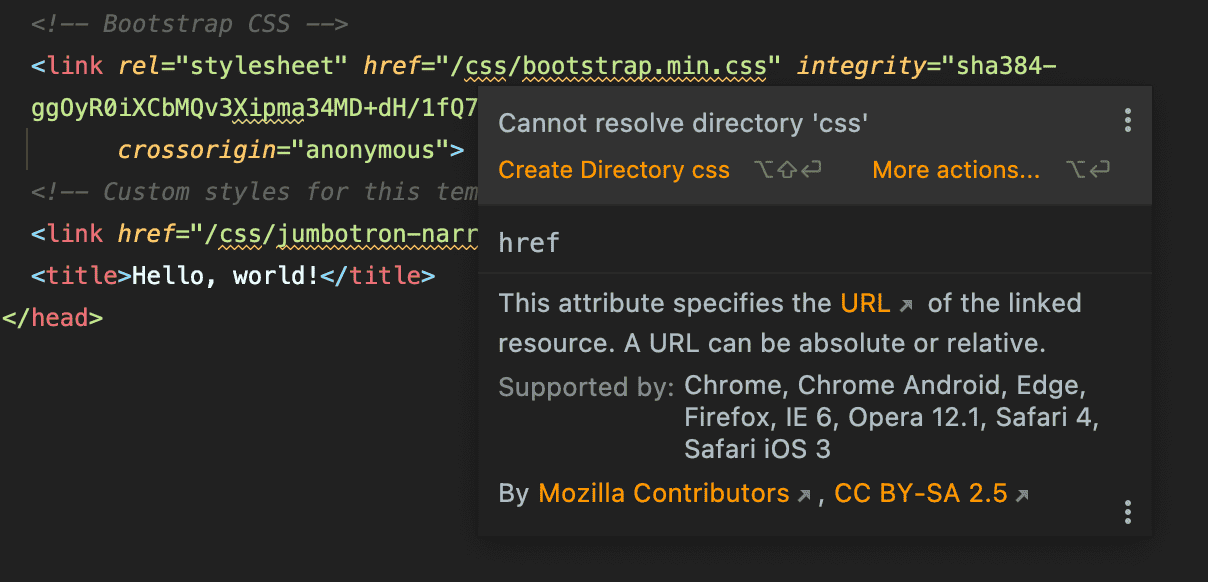Click the closing head tag

[52, 317]
